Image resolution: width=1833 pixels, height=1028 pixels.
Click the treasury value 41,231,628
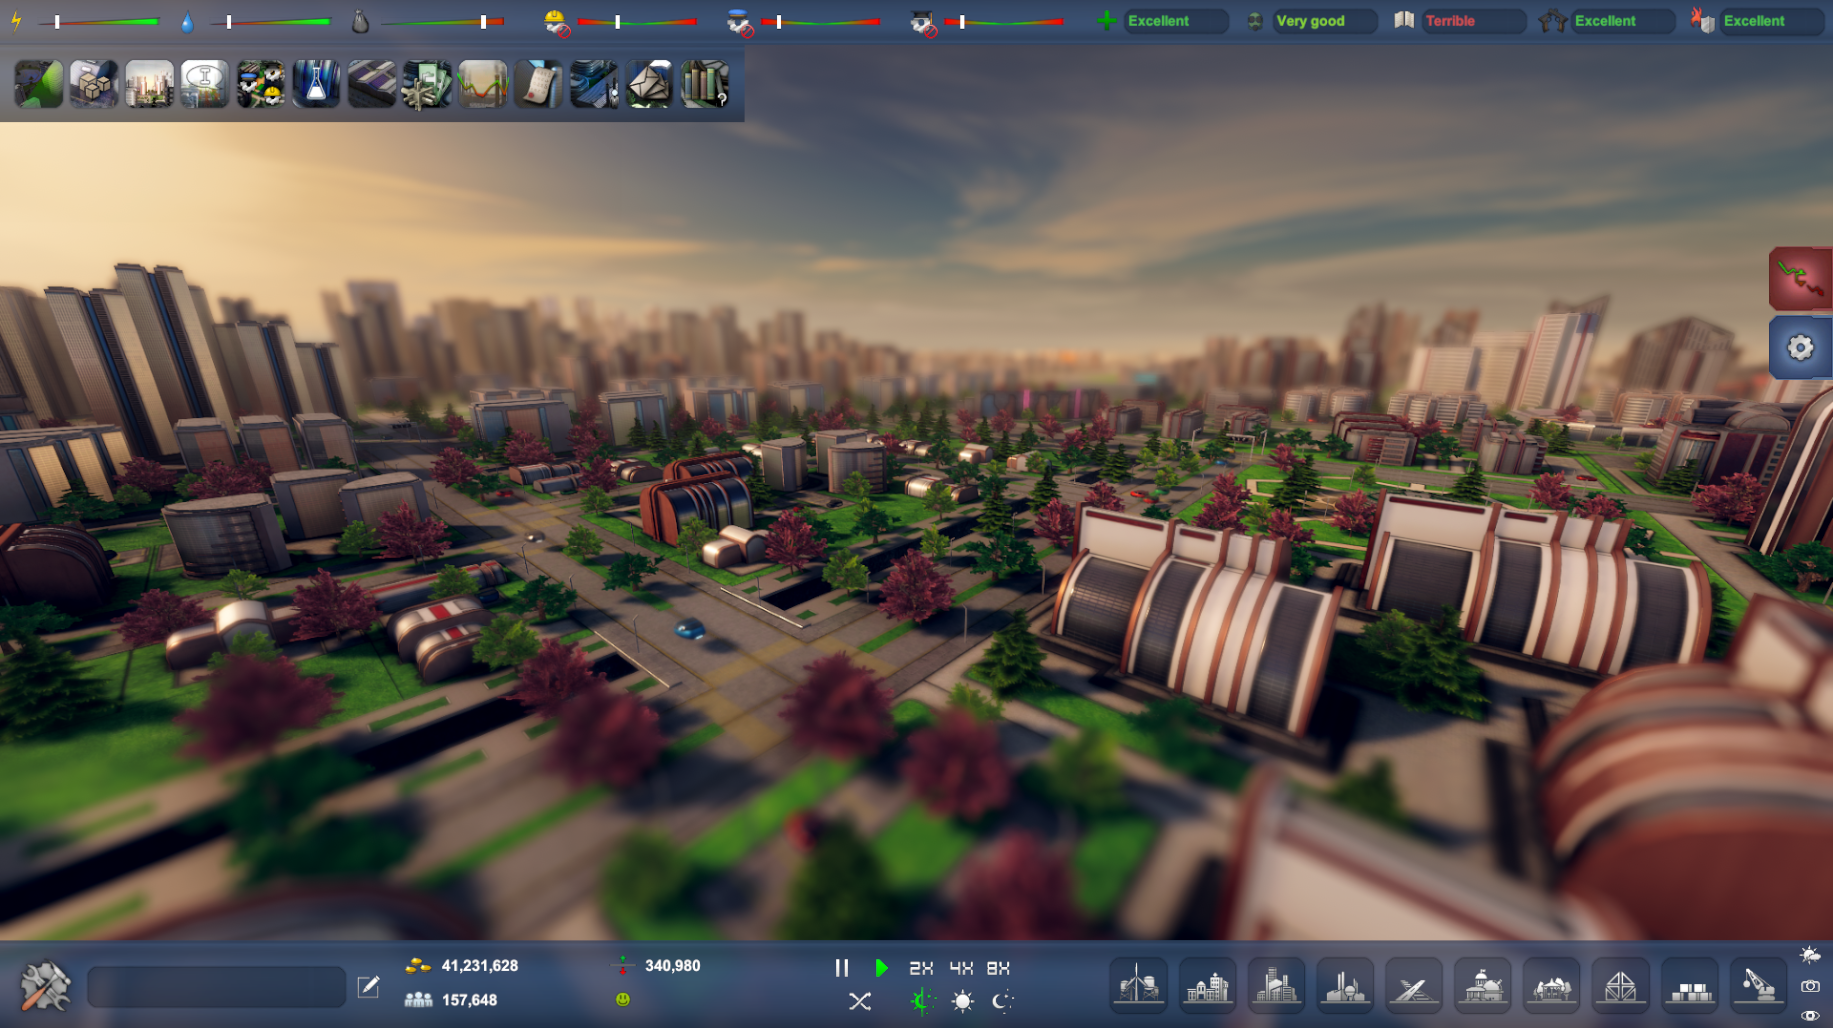click(480, 966)
